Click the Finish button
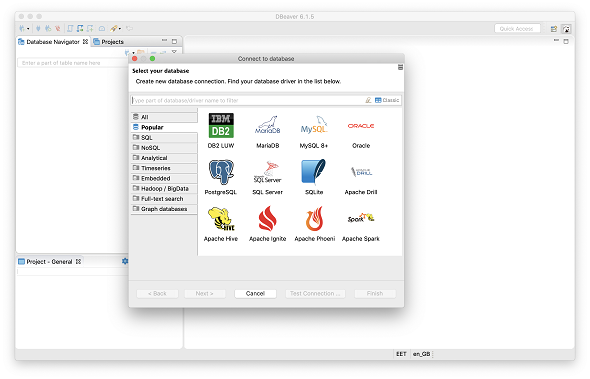The image size is (590, 379). tap(375, 293)
